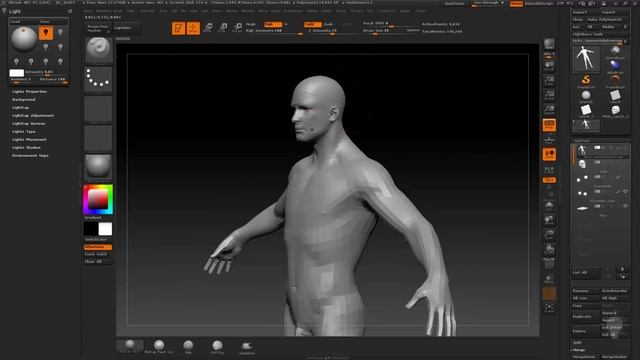
Task: Pick a hue in the color picker
Action: tap(98, 200)
